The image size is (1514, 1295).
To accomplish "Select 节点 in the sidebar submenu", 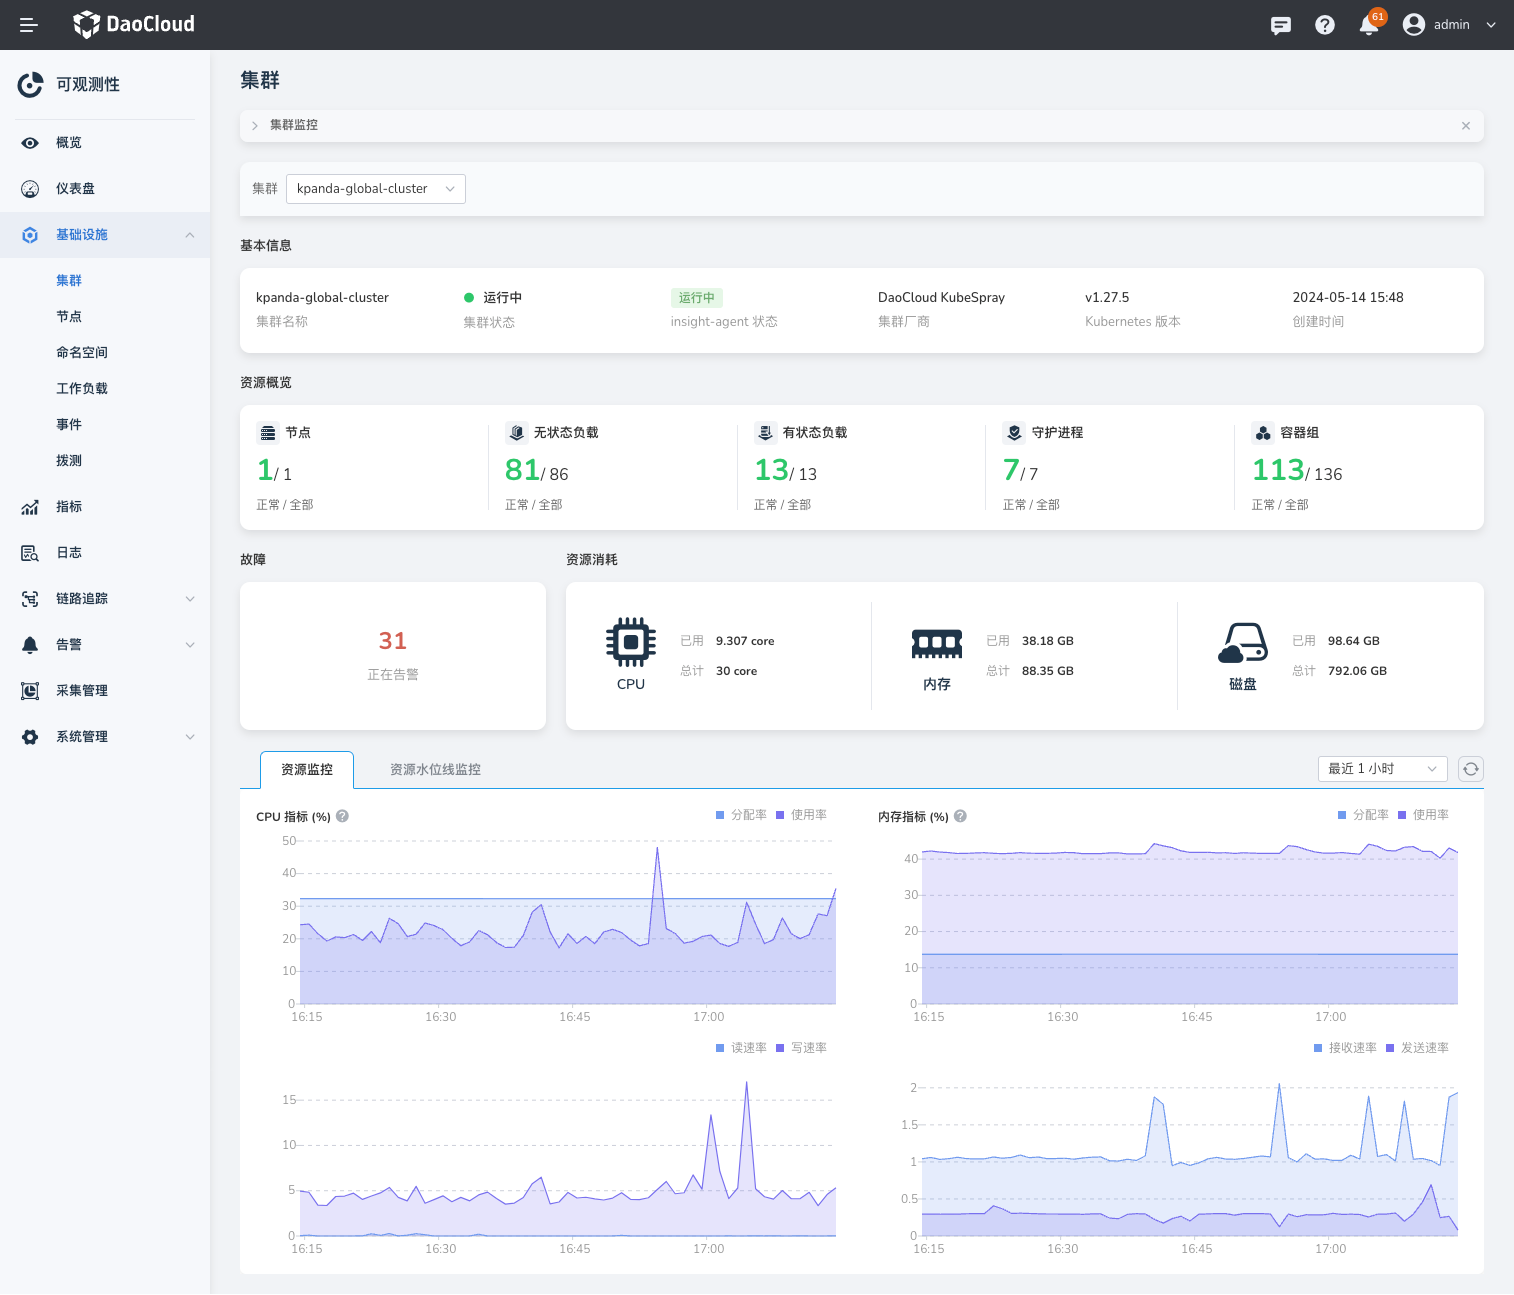I will (69, 317).
